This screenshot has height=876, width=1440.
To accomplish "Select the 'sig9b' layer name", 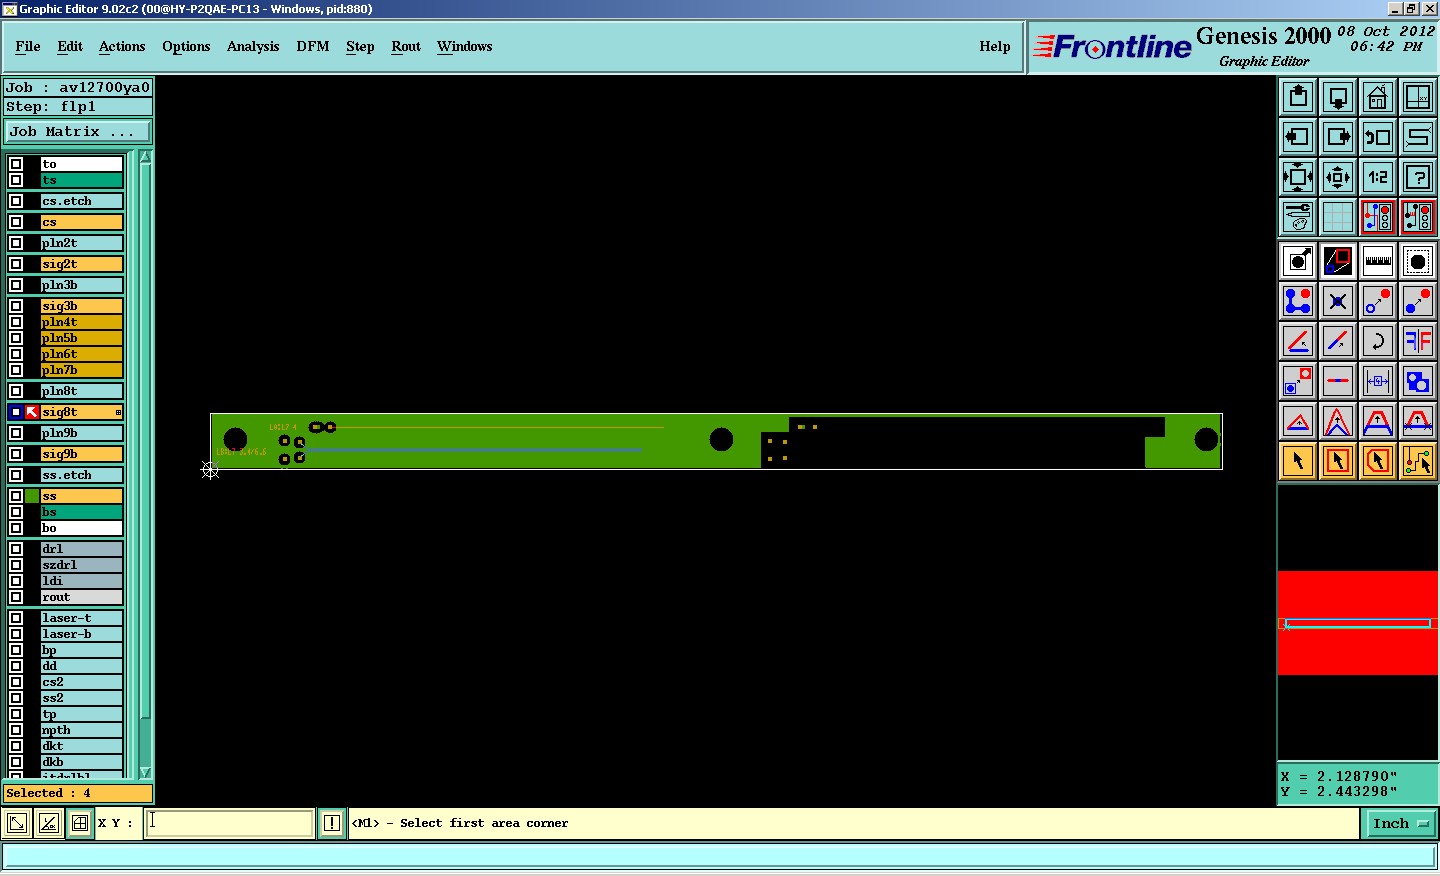I will coord(81,454).
